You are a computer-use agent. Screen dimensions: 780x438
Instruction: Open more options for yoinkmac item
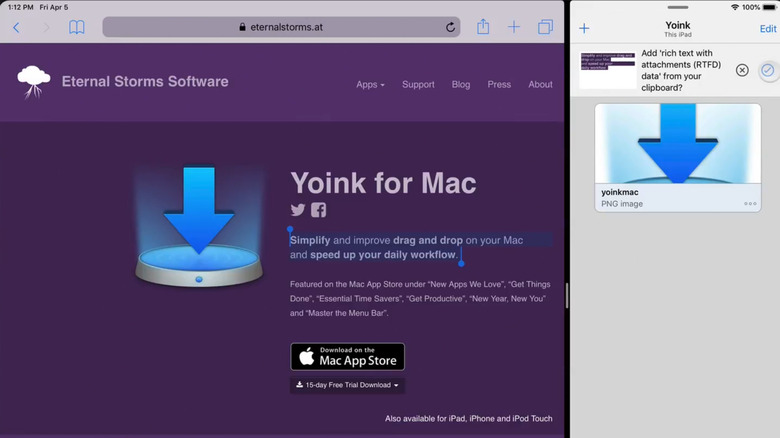[x=750, y=204]
